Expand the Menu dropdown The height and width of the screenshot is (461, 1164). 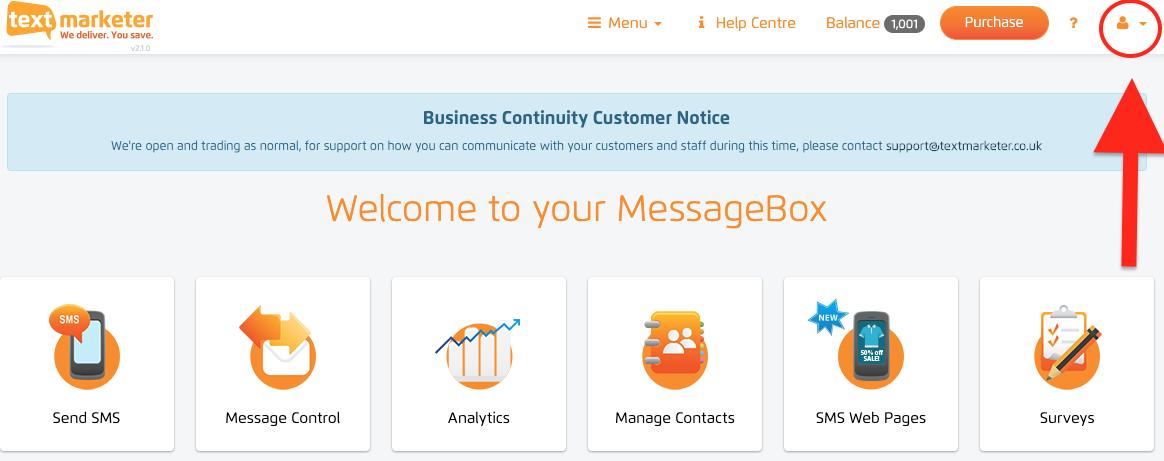[x=625, y=23]
